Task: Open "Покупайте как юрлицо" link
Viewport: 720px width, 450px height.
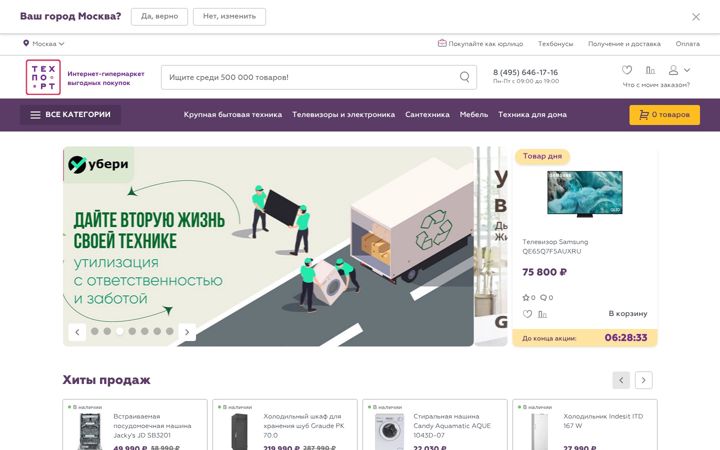Action: (x=485, y=44)
